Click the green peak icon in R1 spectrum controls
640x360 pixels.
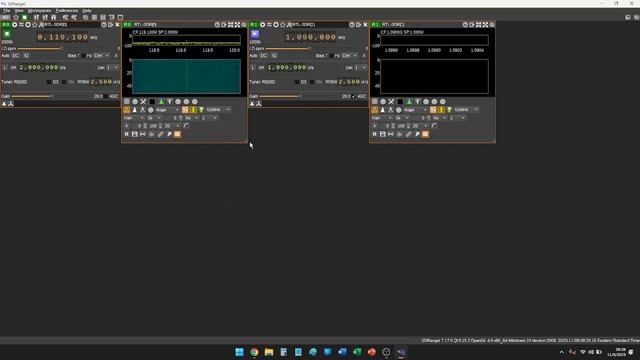tap(409, 102)
